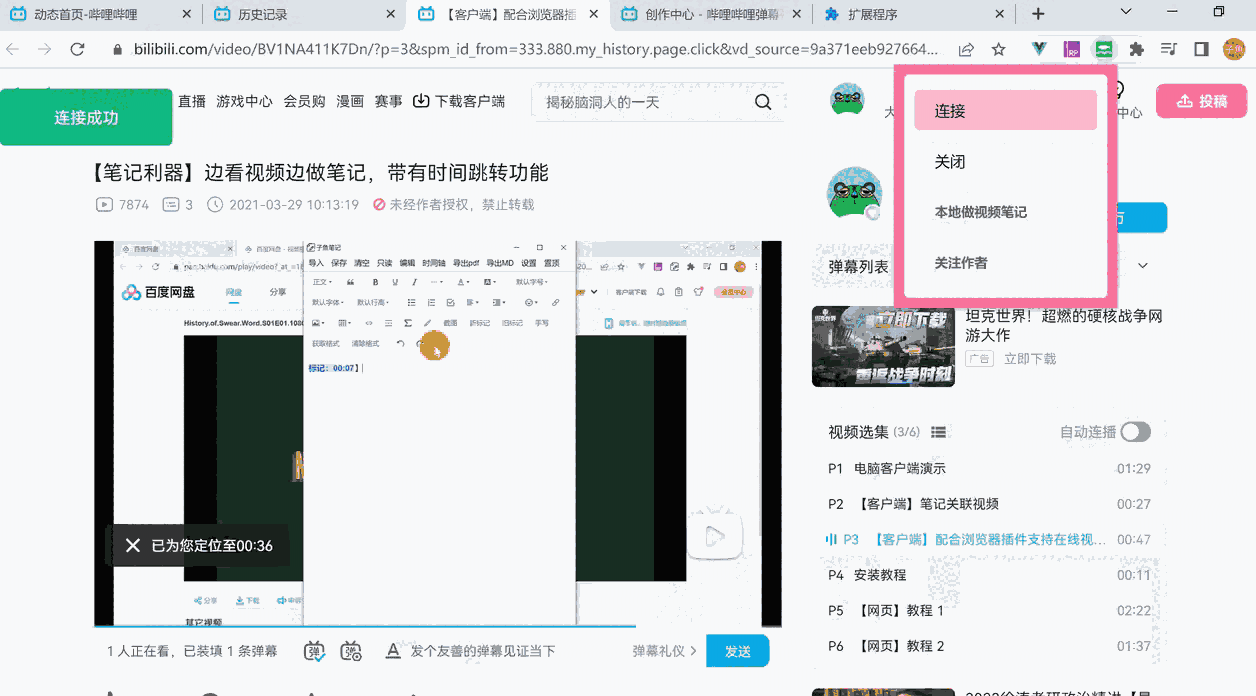
Task: Click the browser extensions puzzle icon
Action: tap(1135, 47)
